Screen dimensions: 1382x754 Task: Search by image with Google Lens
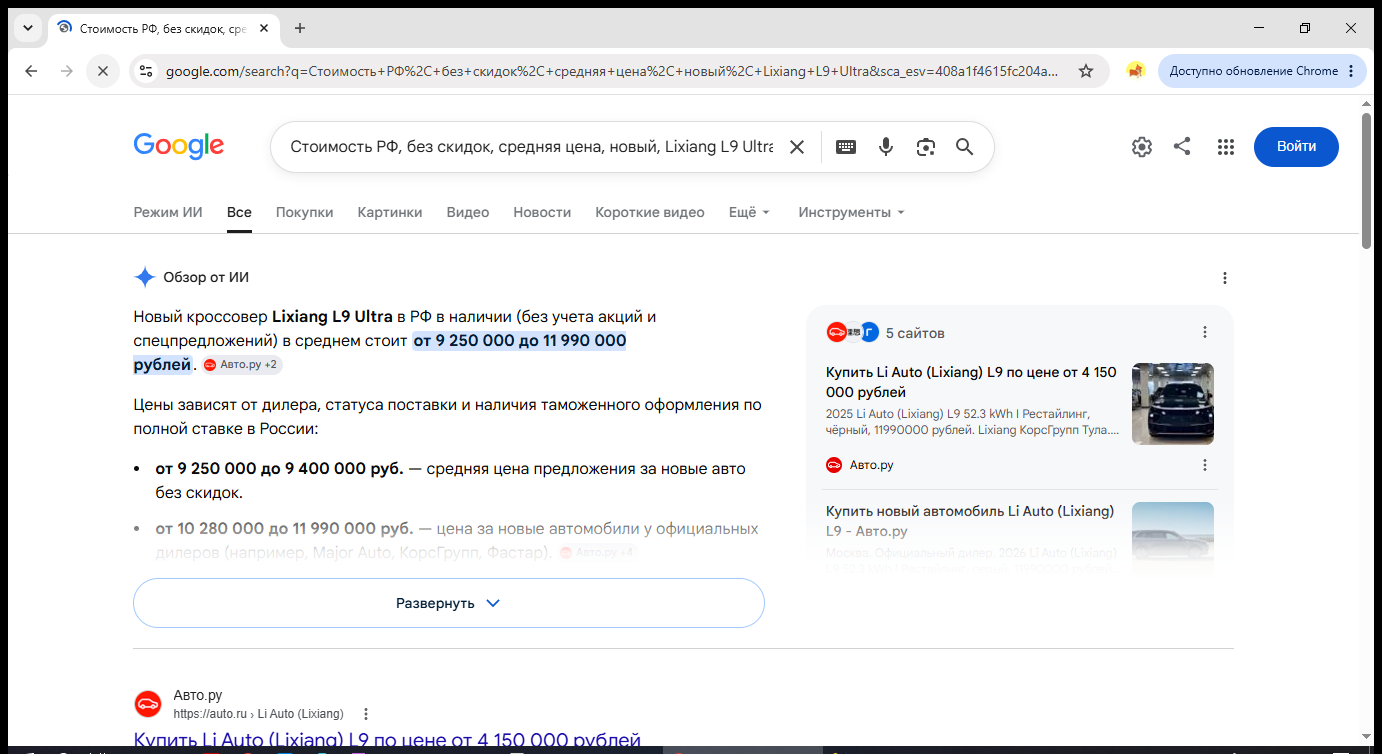click(x=926, y=147)
